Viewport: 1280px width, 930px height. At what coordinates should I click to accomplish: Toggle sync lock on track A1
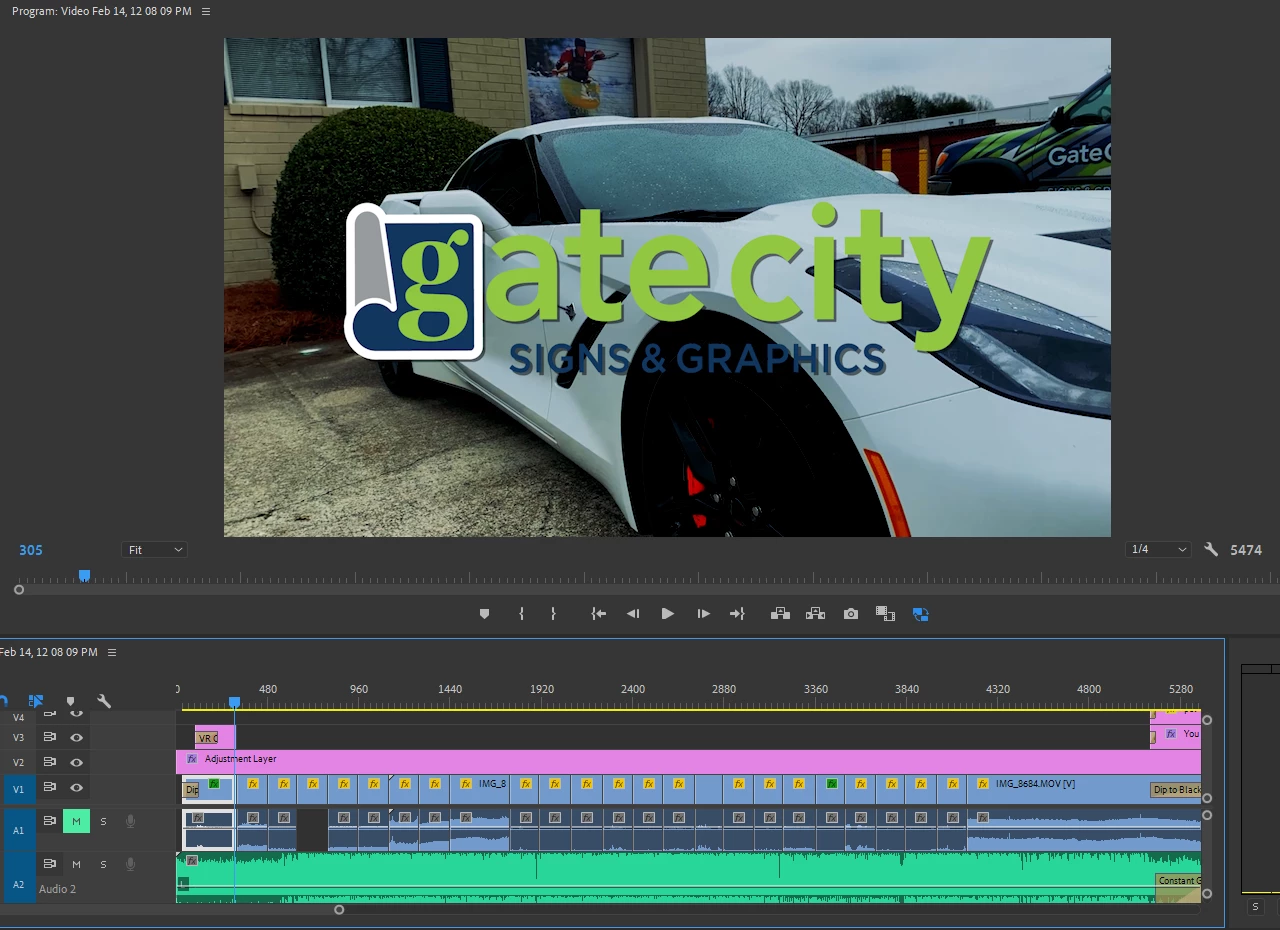coord(49,821)
